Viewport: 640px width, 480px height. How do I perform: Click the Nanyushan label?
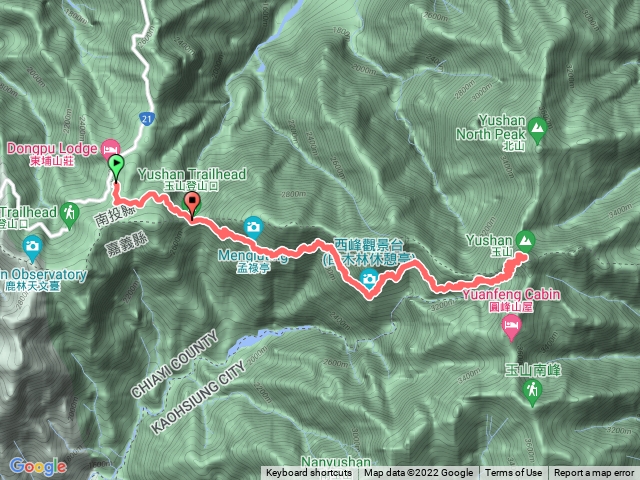pos(336,461)
